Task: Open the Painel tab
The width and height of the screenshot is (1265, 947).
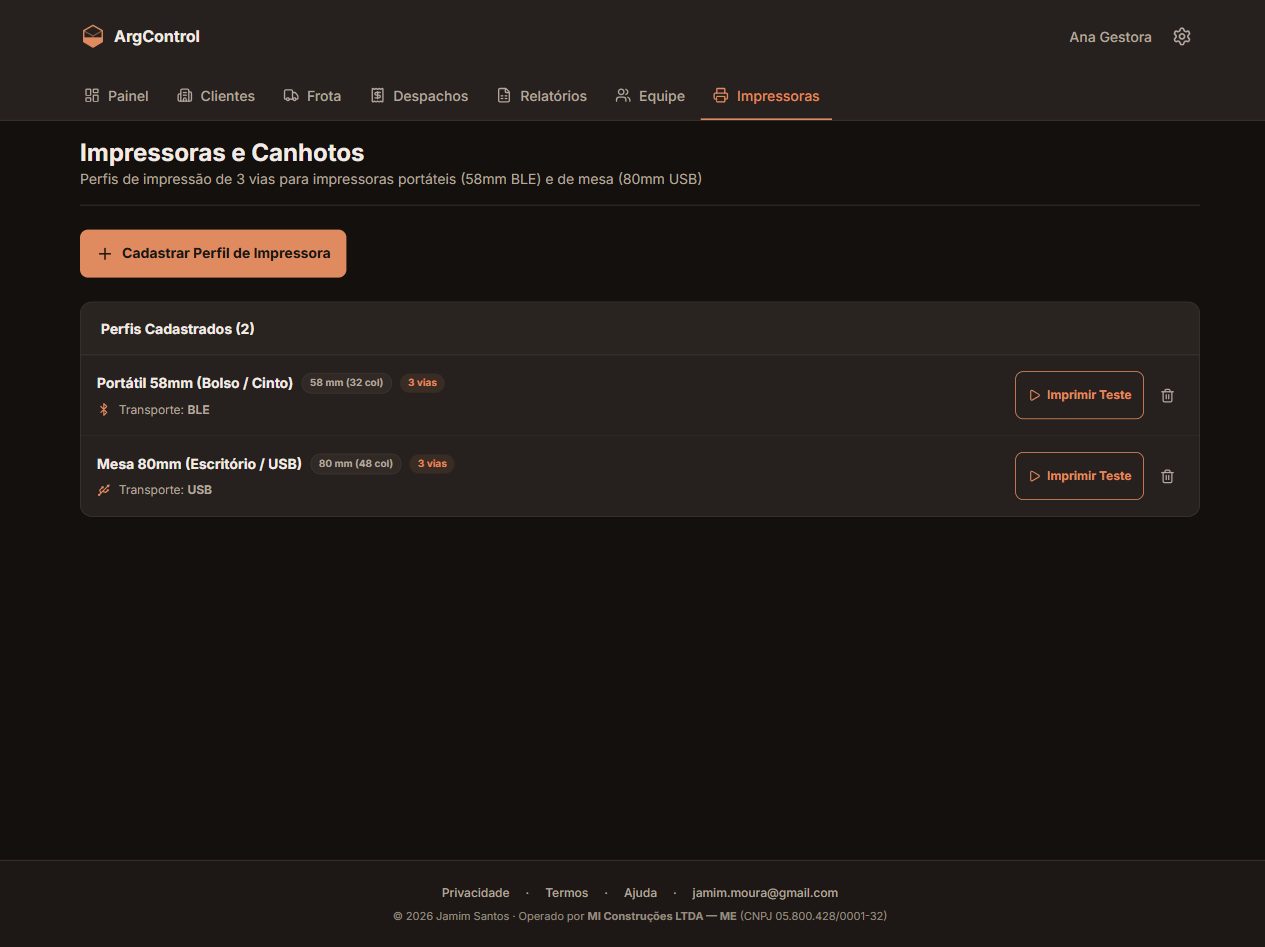Action: pos(116,96)
